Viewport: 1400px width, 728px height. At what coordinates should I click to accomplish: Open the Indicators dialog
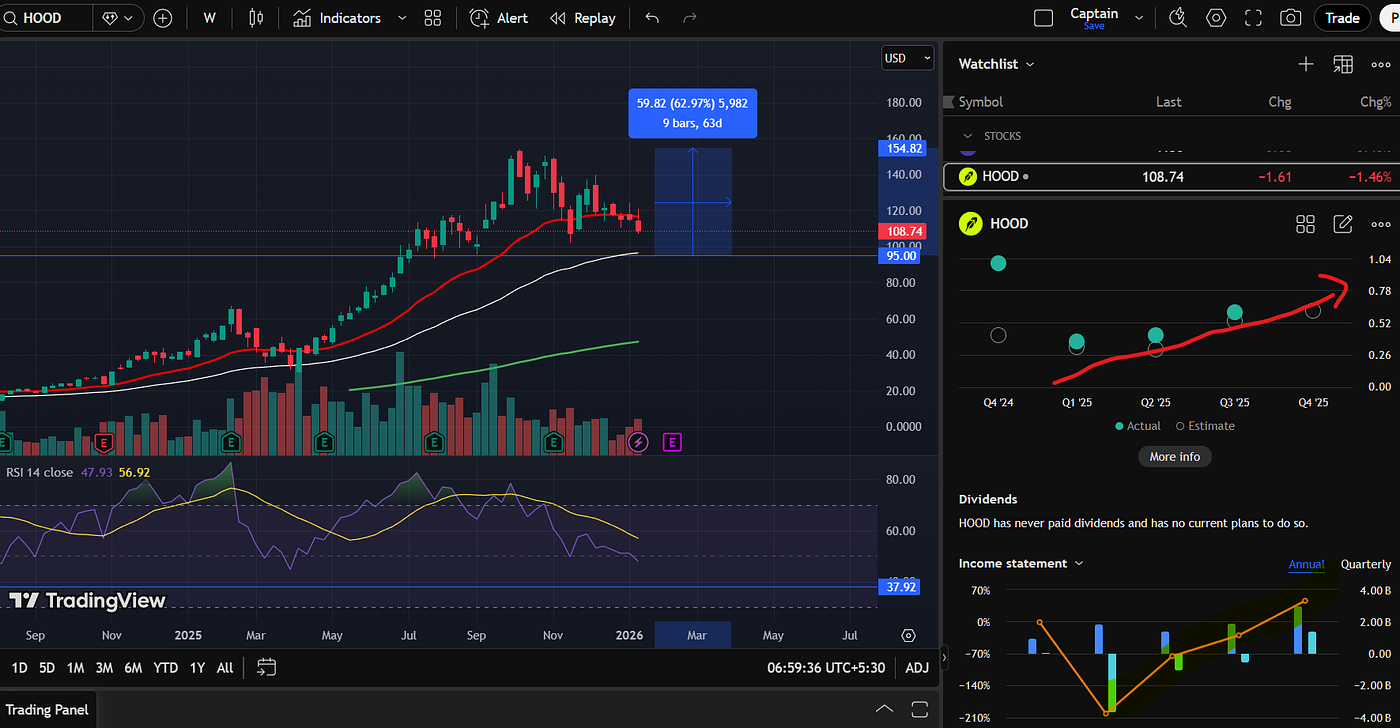[337, 18]
